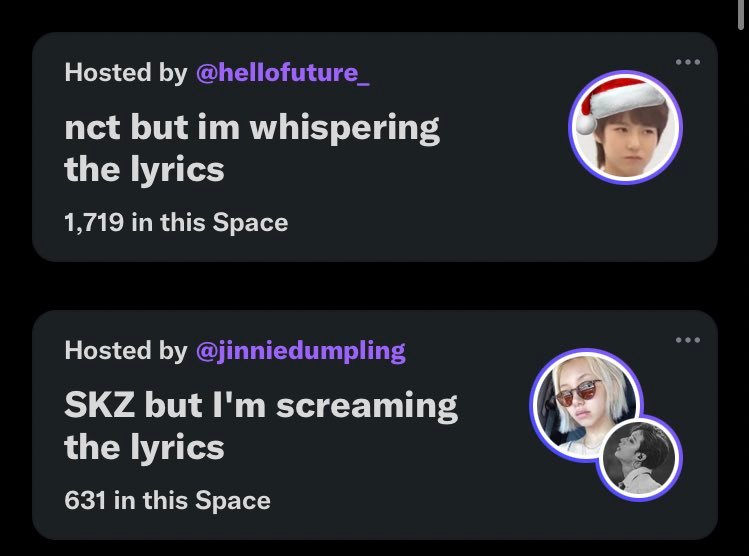Viewport: 749px width, 556px height.
Task: Click "Hosted by" label above the SKZ title
Action: 125,351
